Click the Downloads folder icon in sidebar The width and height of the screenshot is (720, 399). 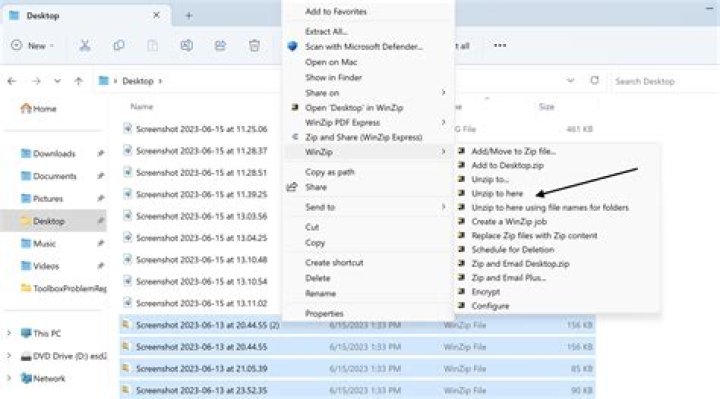click(26, 153)
